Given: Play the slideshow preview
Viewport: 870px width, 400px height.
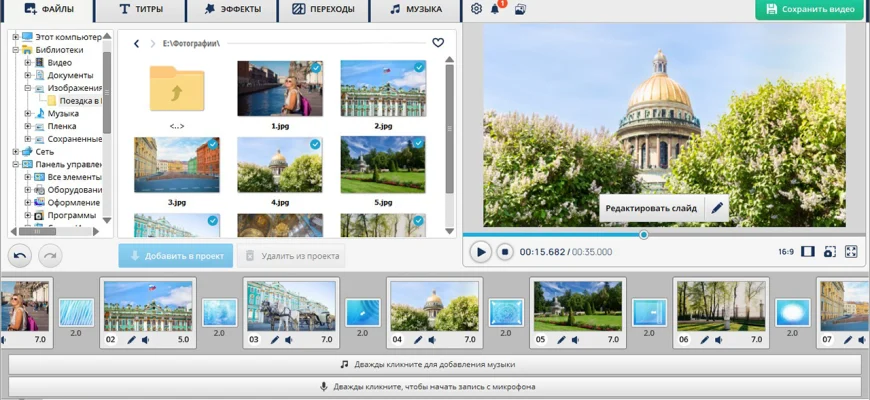Looking at the screenshot, I should [x=480, y=252].
